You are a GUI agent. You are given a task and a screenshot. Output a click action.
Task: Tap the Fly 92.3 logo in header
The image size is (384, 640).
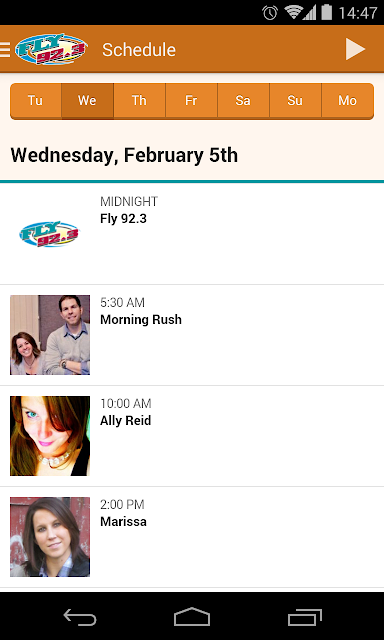51,49
